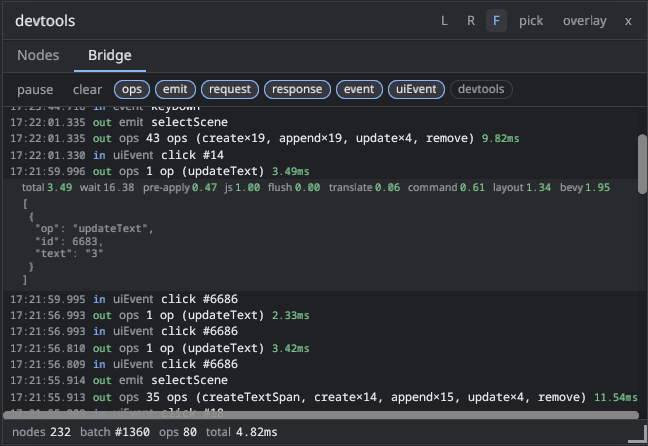
Task: Select the 17:21:56.809 click #6686 row
Action: [x=320, y=364]
